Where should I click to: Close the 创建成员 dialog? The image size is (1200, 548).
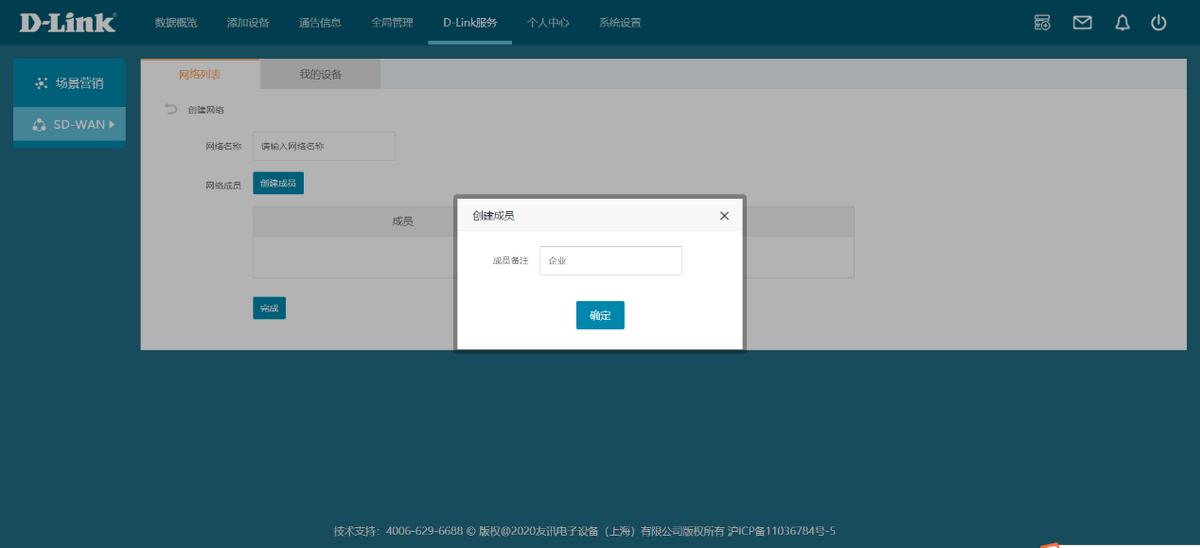724,215
